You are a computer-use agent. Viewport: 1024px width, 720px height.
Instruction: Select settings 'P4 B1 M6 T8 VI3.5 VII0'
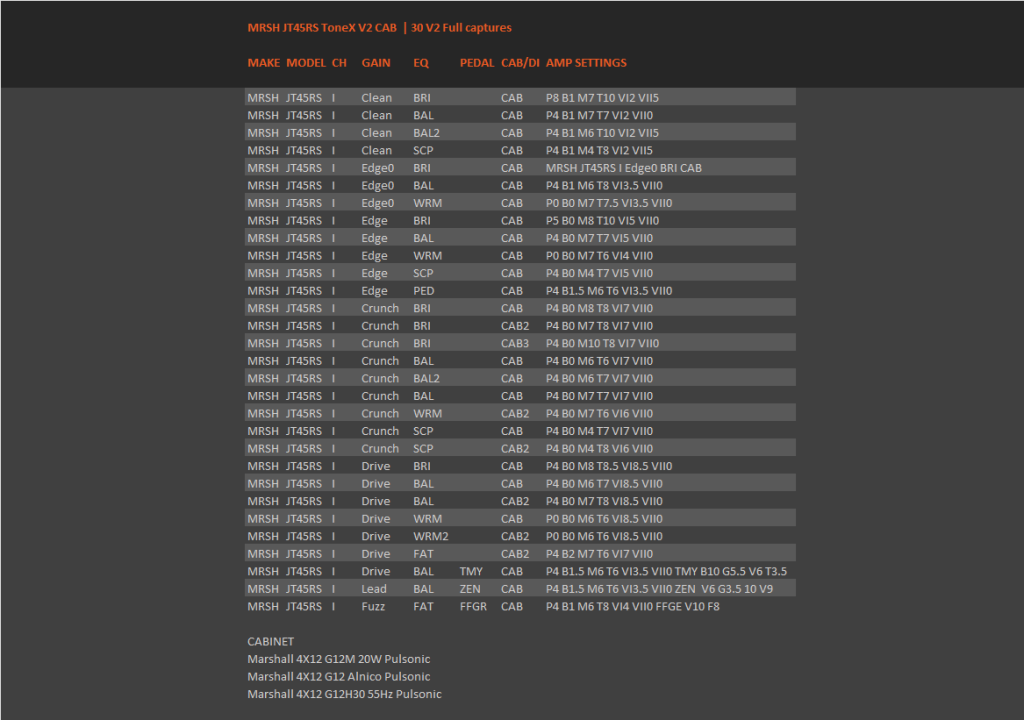(604, 186)
